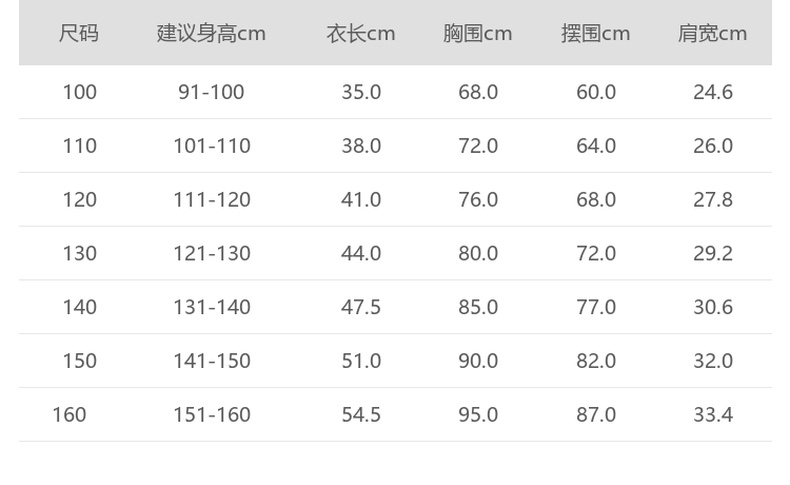Image resolution: width=790 pixels, height=485 pixels.
Task: Click the 101-110 height range cell
Action: pyautogui.click(x=211, y=146)
